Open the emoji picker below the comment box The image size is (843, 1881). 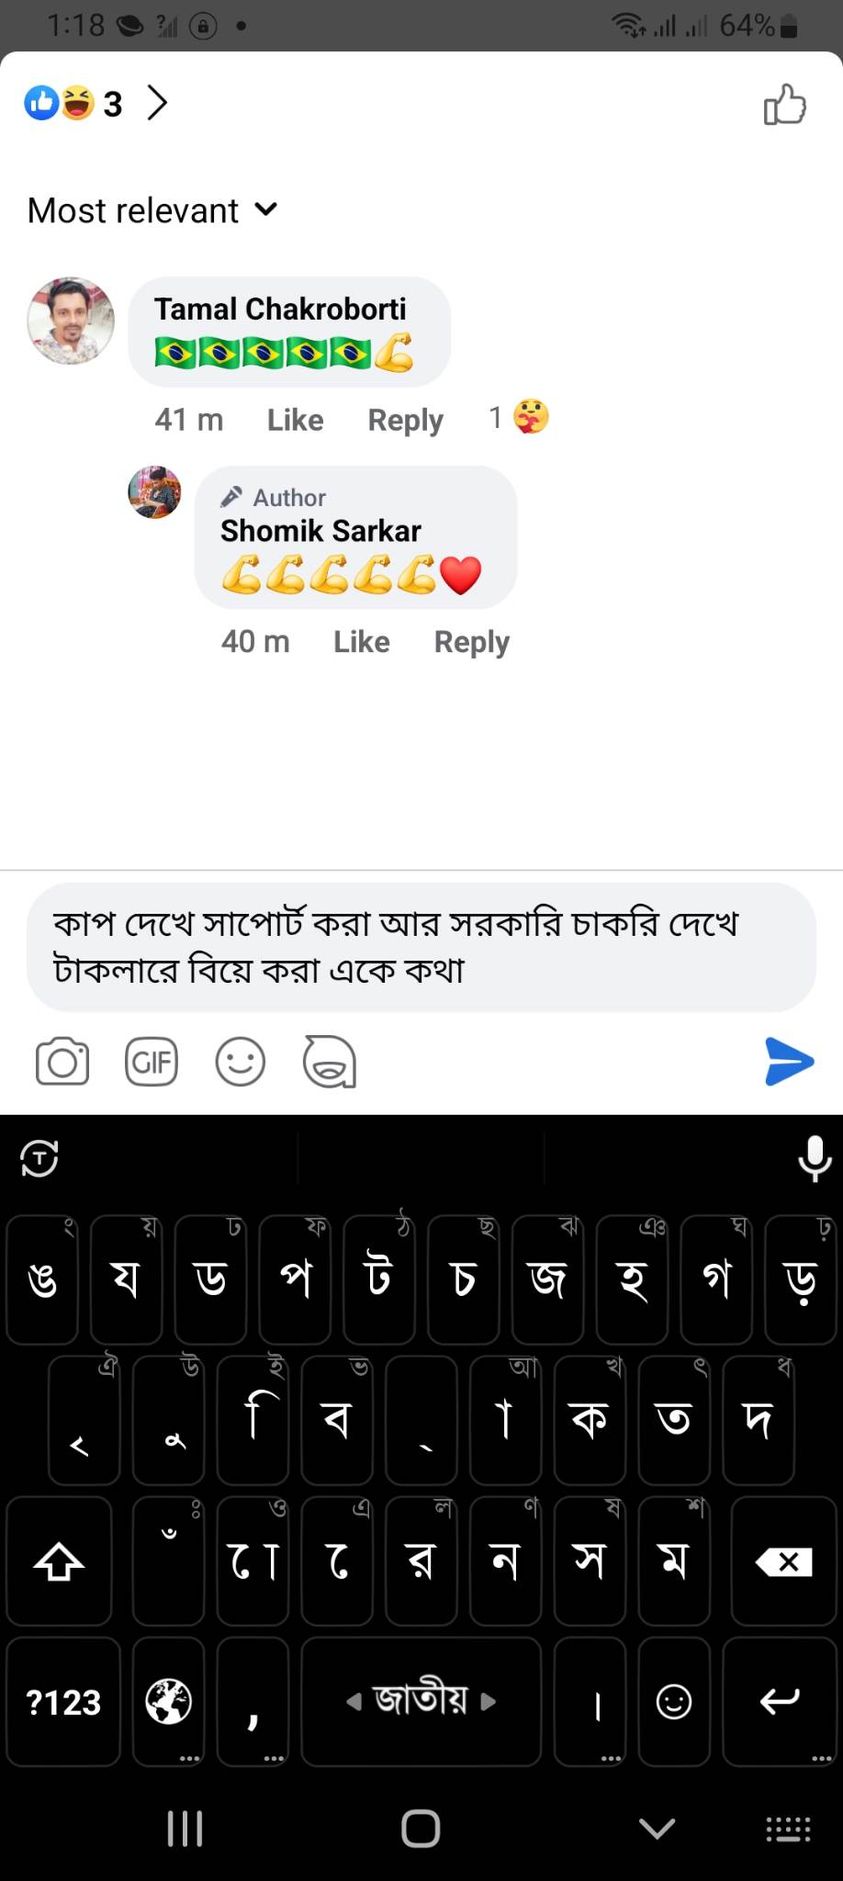(240, 1061)
